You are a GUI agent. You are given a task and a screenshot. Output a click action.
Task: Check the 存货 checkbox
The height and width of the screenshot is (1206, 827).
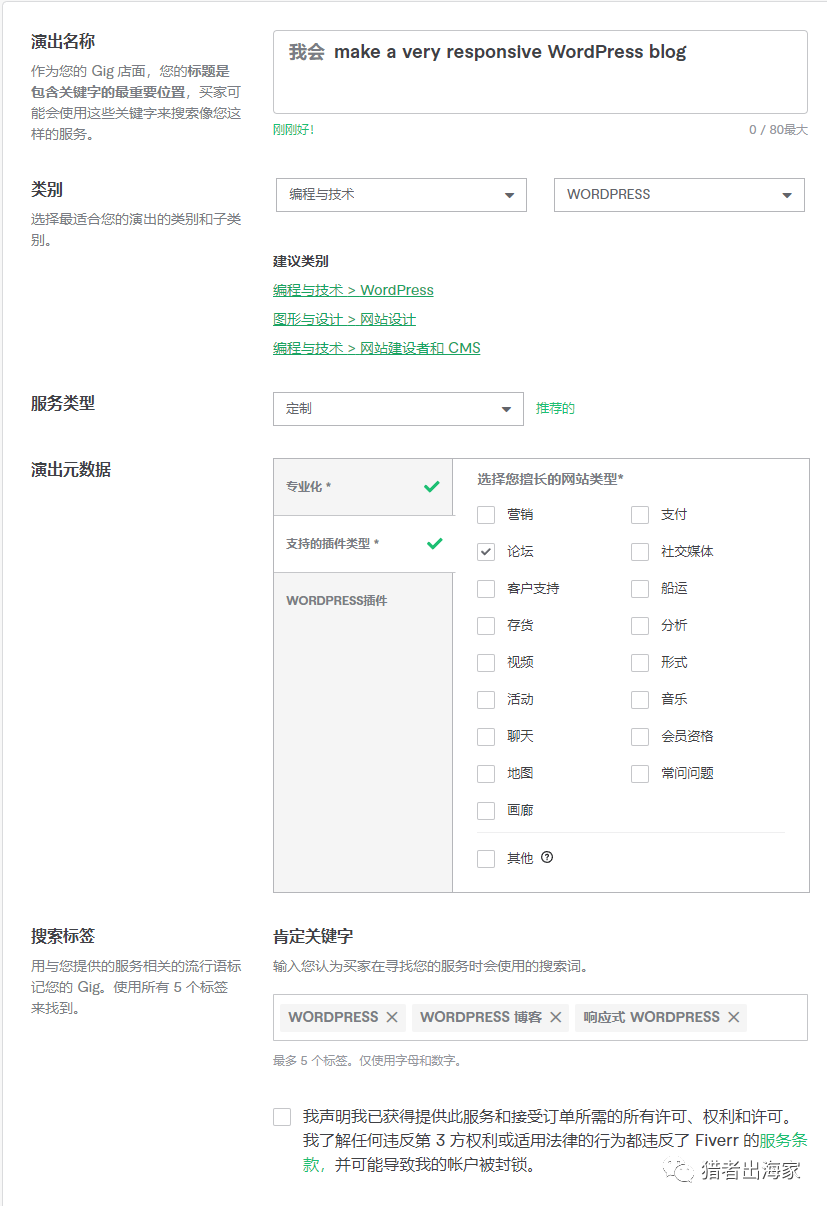(486, 626)
